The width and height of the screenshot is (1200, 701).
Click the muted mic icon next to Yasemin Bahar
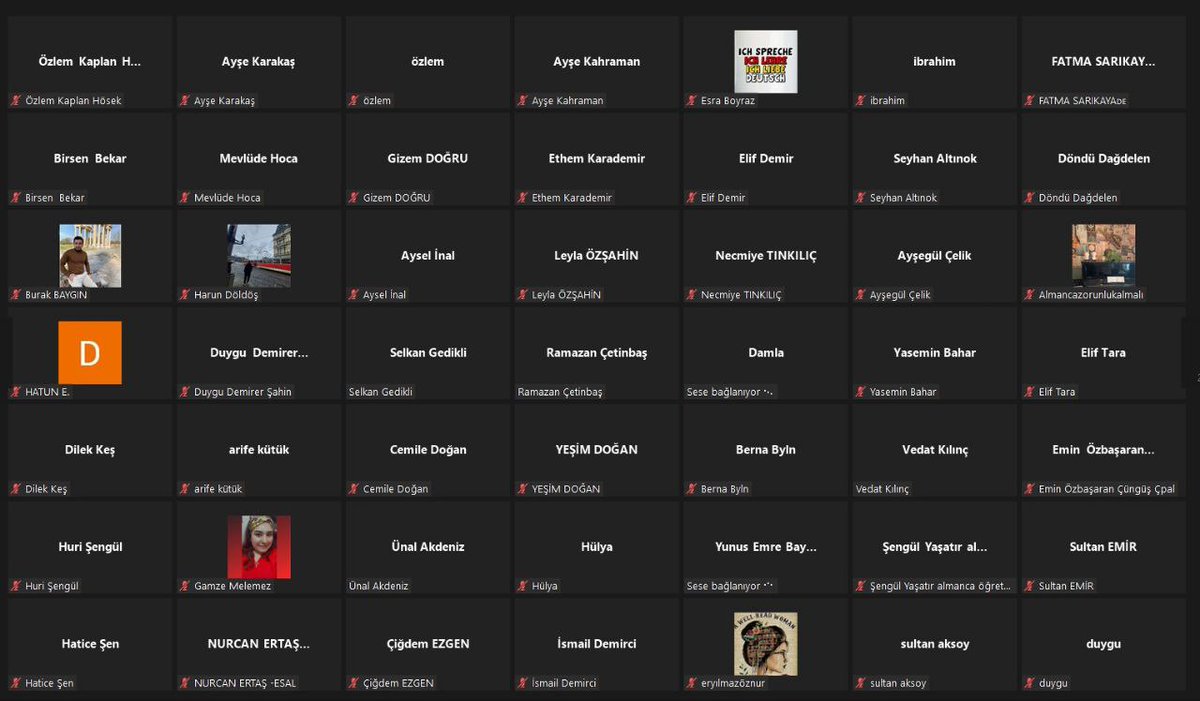(861, 392)
